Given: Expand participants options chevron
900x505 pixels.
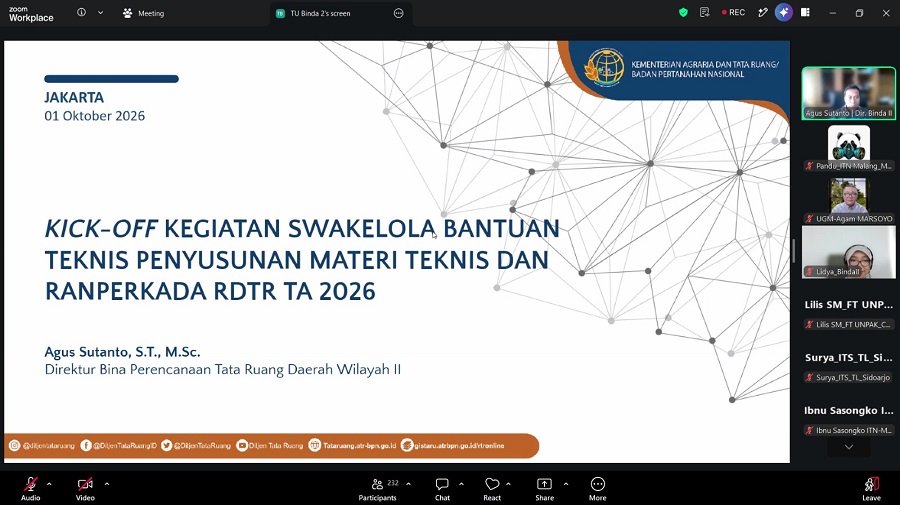Looking at the screenshot, I should (x=408, y=484).
